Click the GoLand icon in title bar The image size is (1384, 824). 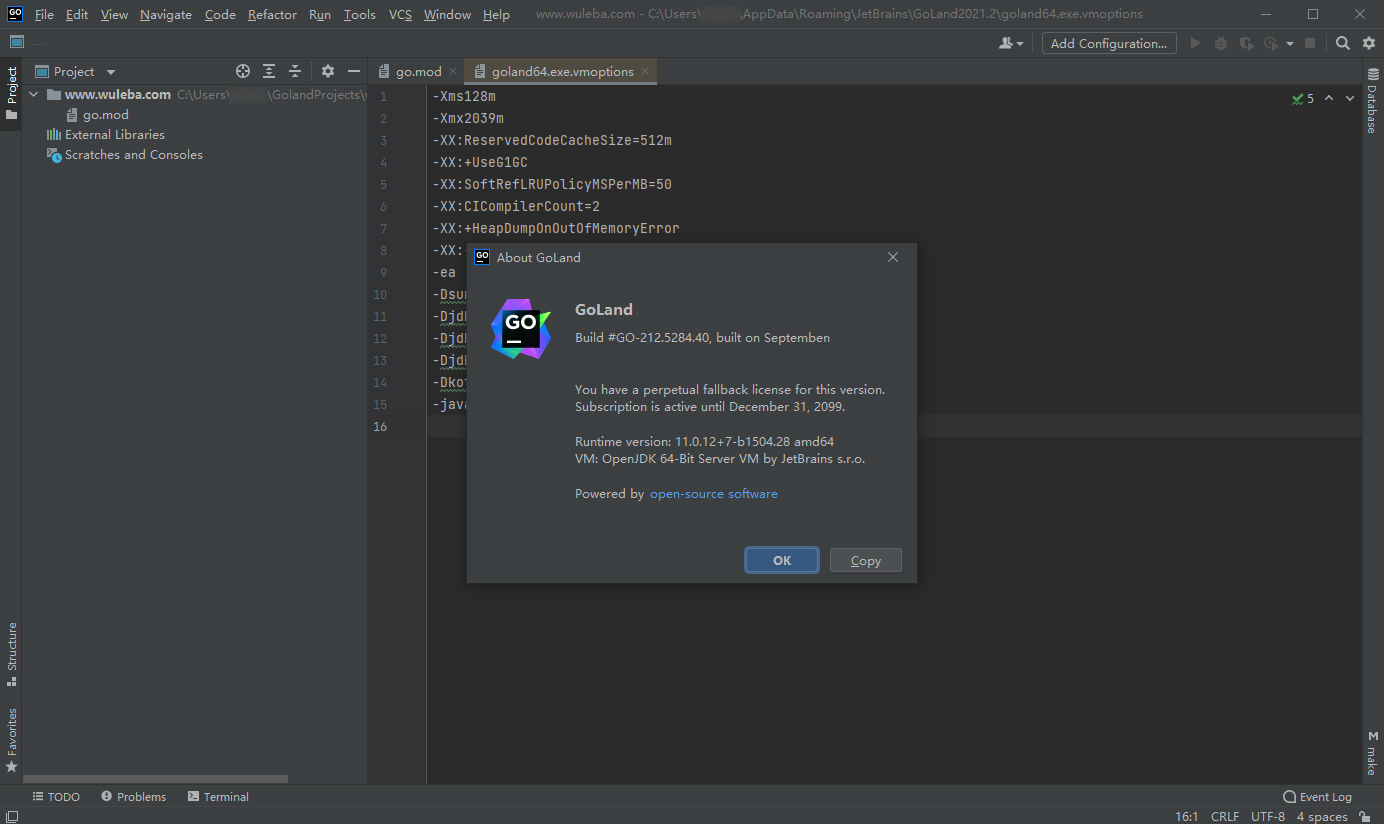15,14
